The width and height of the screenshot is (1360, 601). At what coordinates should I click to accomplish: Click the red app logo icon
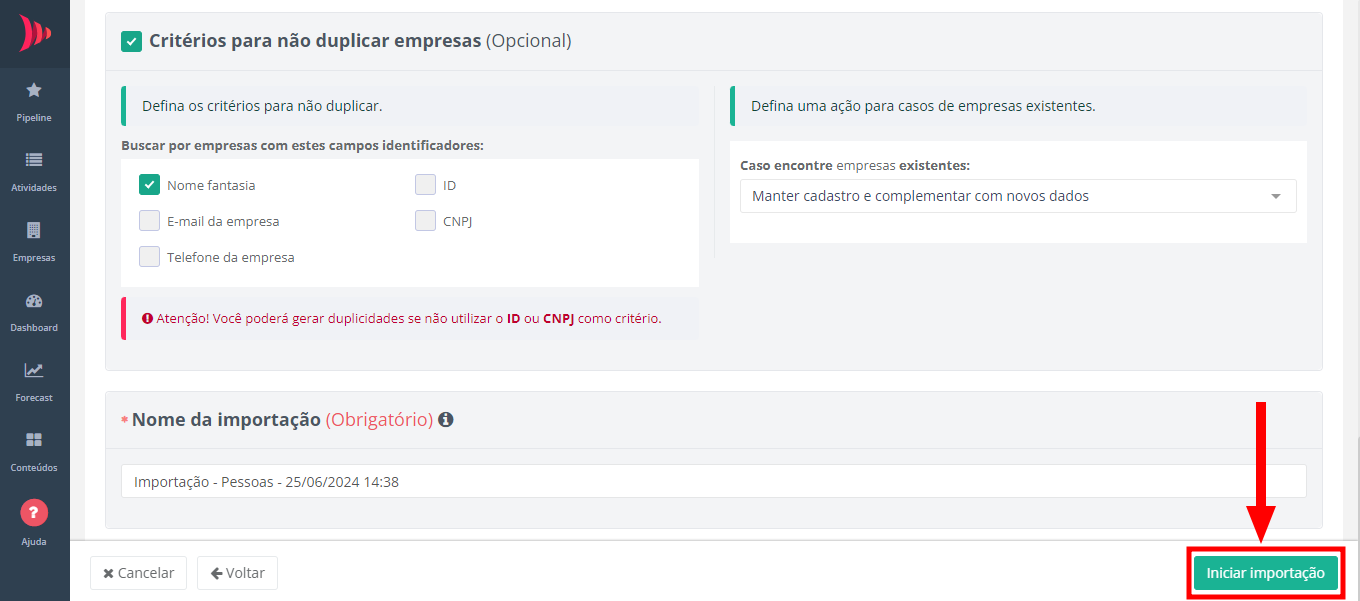pos(34,33)
